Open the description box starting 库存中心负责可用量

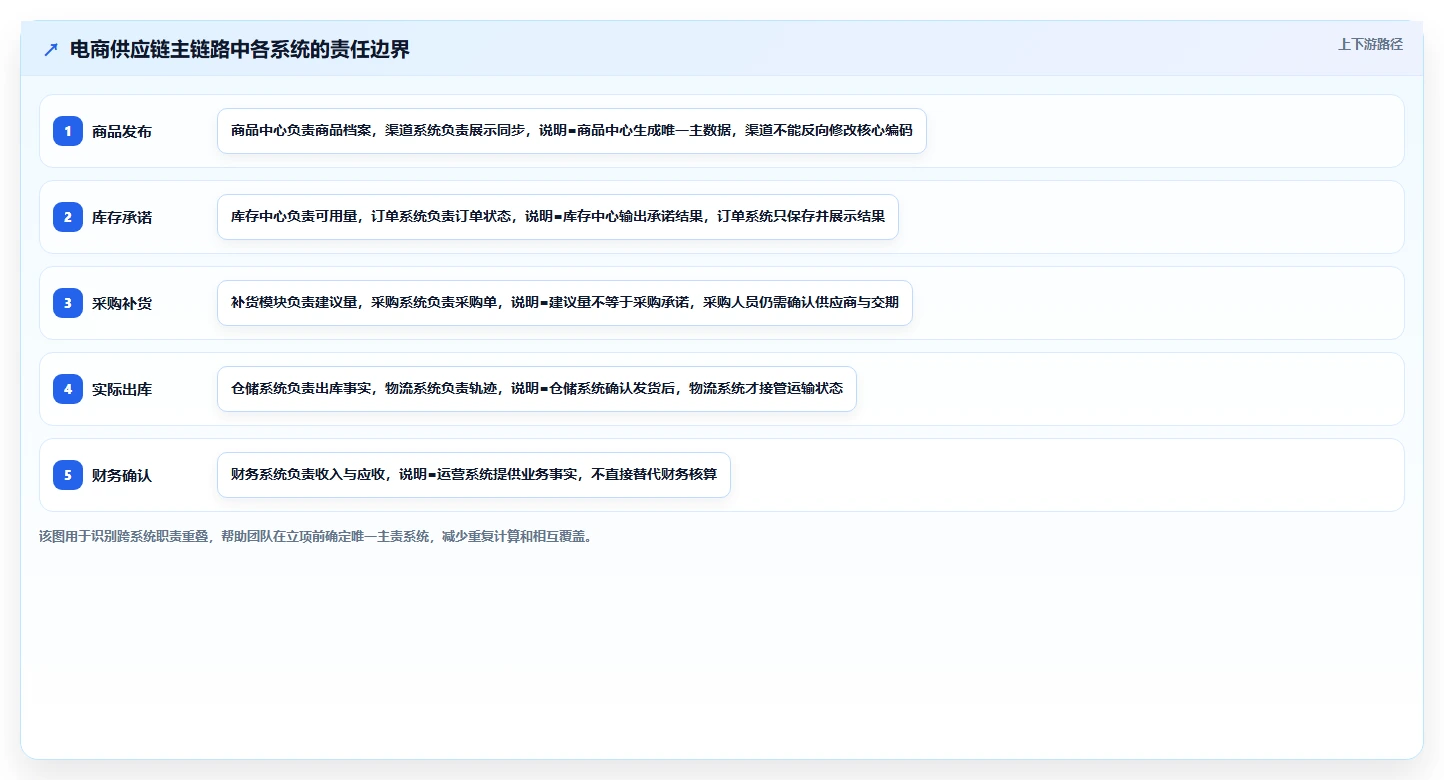pos(558,217)
